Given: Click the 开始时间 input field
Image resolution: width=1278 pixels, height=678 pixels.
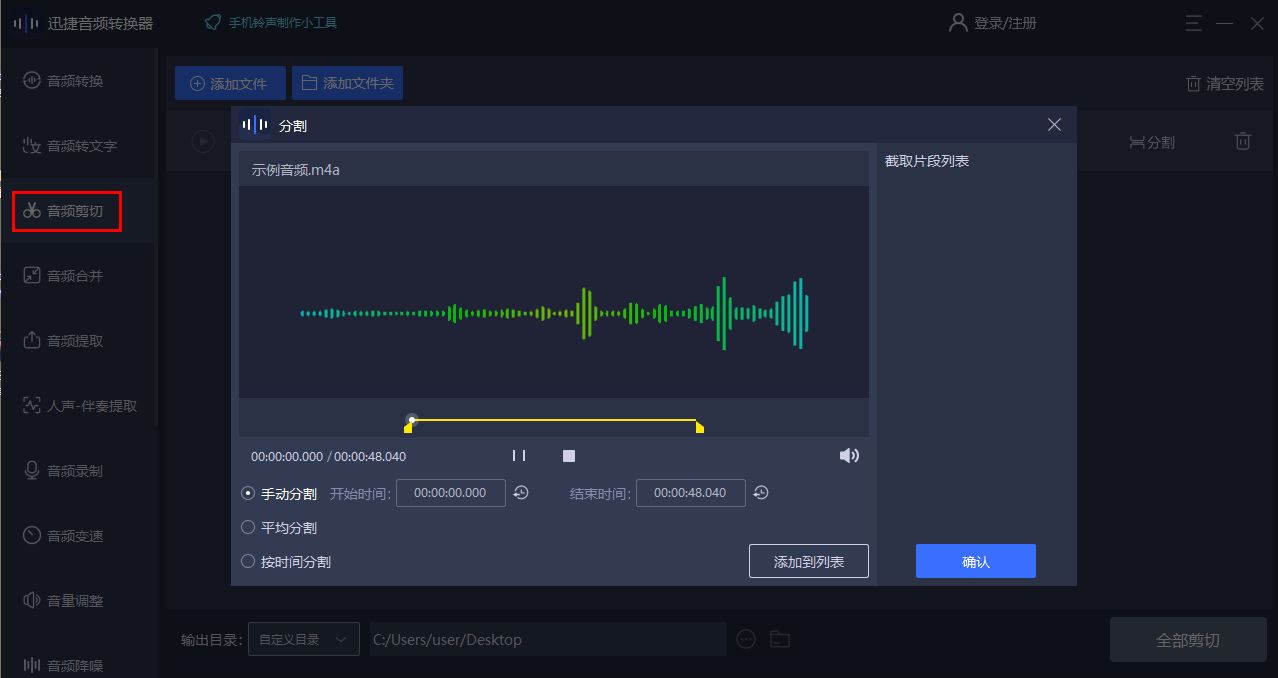Looking at the screenshot, I should [x=451, y=493].
